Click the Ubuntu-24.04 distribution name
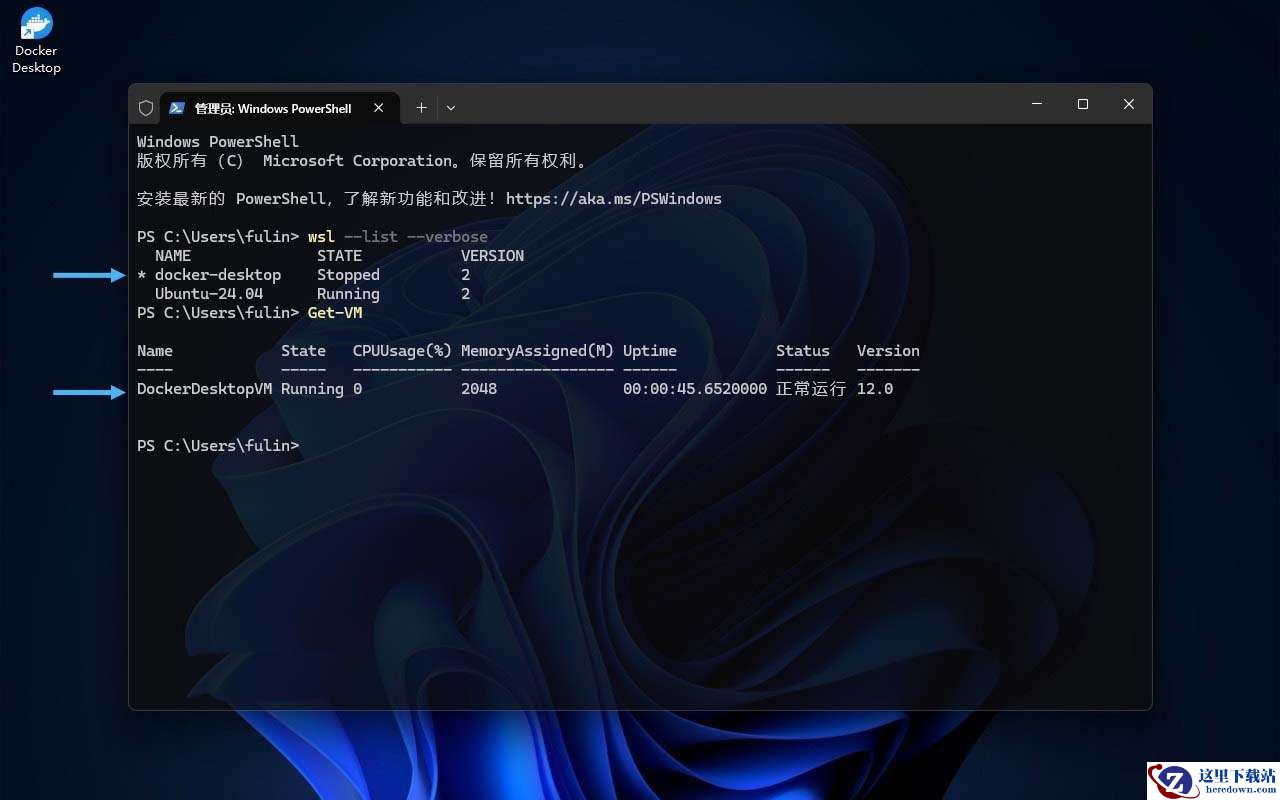Screen dimensions: 1280x800 click(209, 294)
